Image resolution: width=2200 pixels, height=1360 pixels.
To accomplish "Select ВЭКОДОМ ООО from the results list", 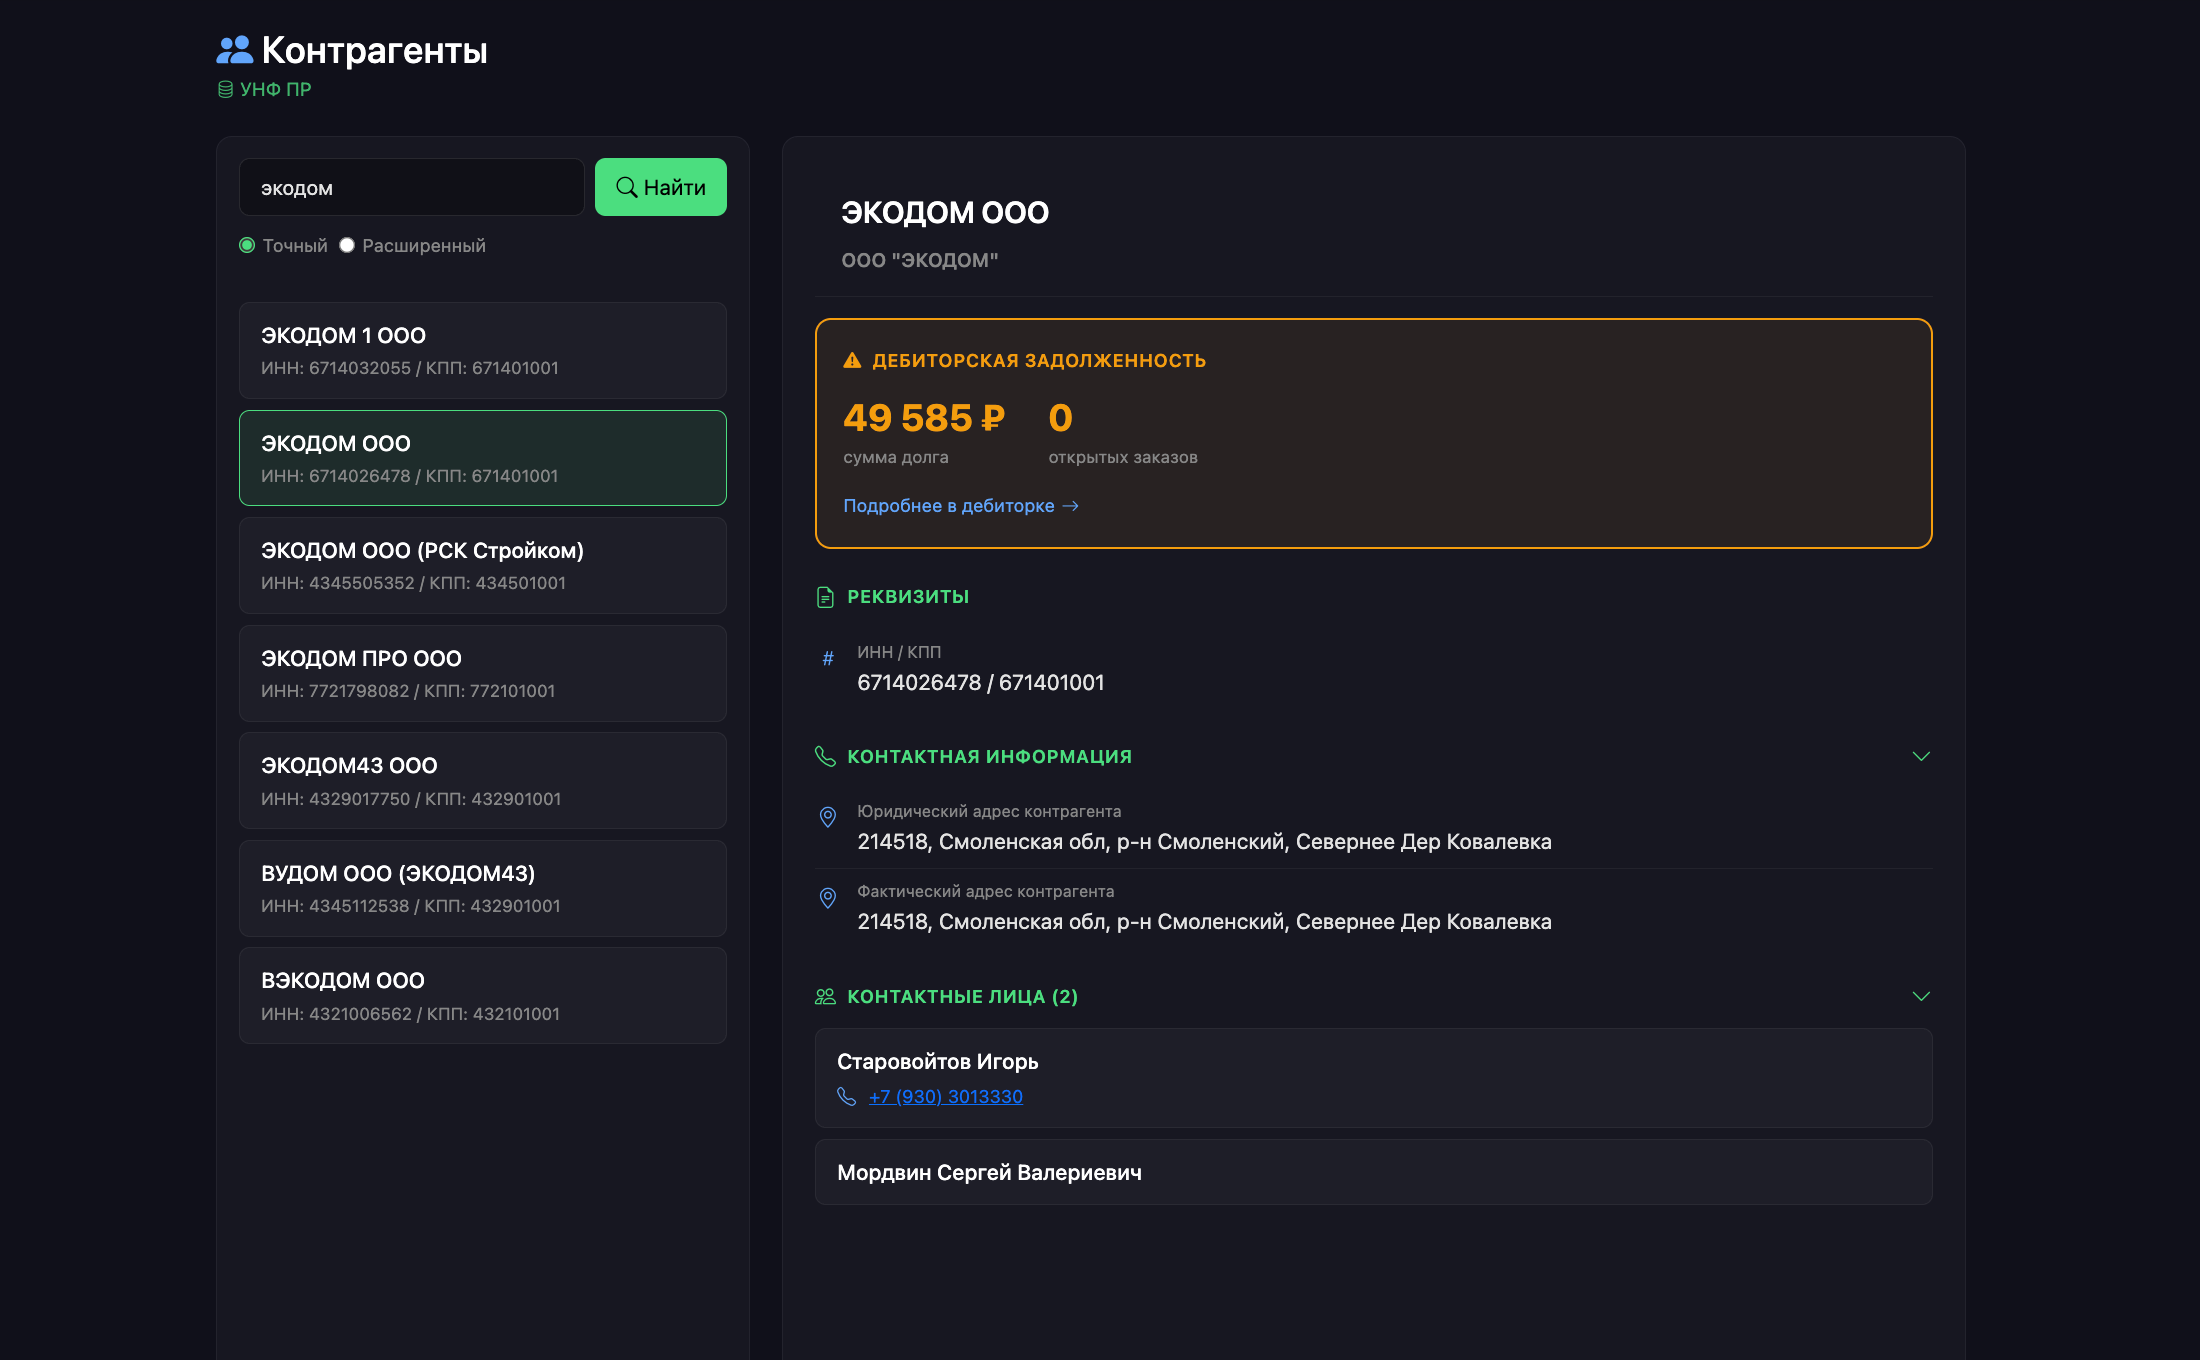I will point(482,994).
